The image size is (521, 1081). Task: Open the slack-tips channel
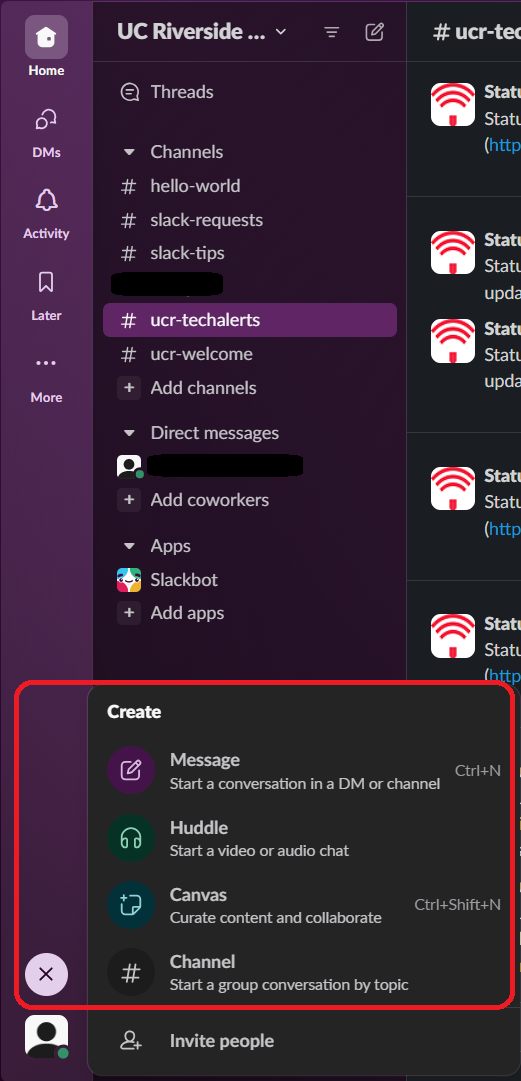pyautogui.click(x=249, y=253)
